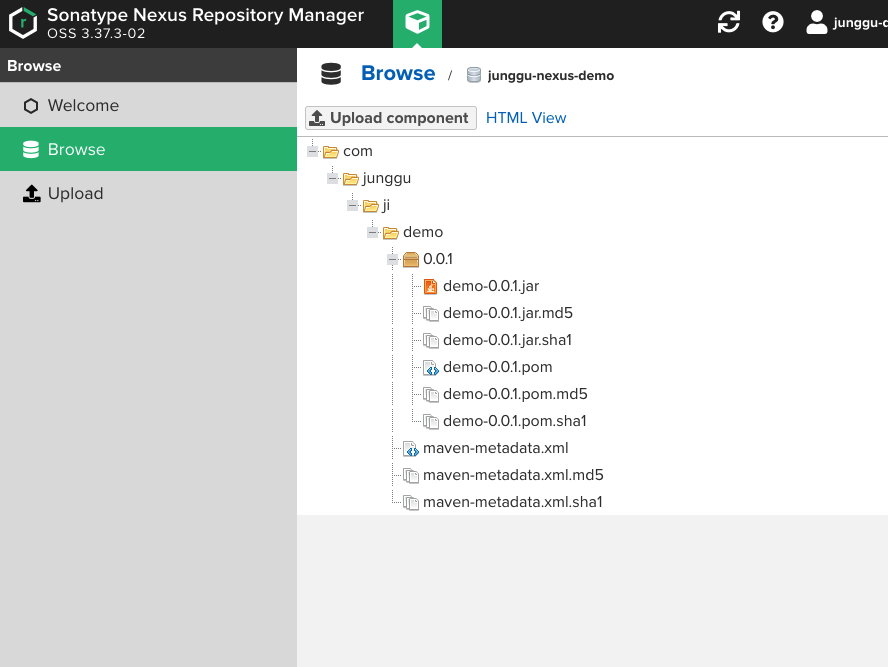Open the help question mark icon

pyautogui.click(x=773, y=22)
